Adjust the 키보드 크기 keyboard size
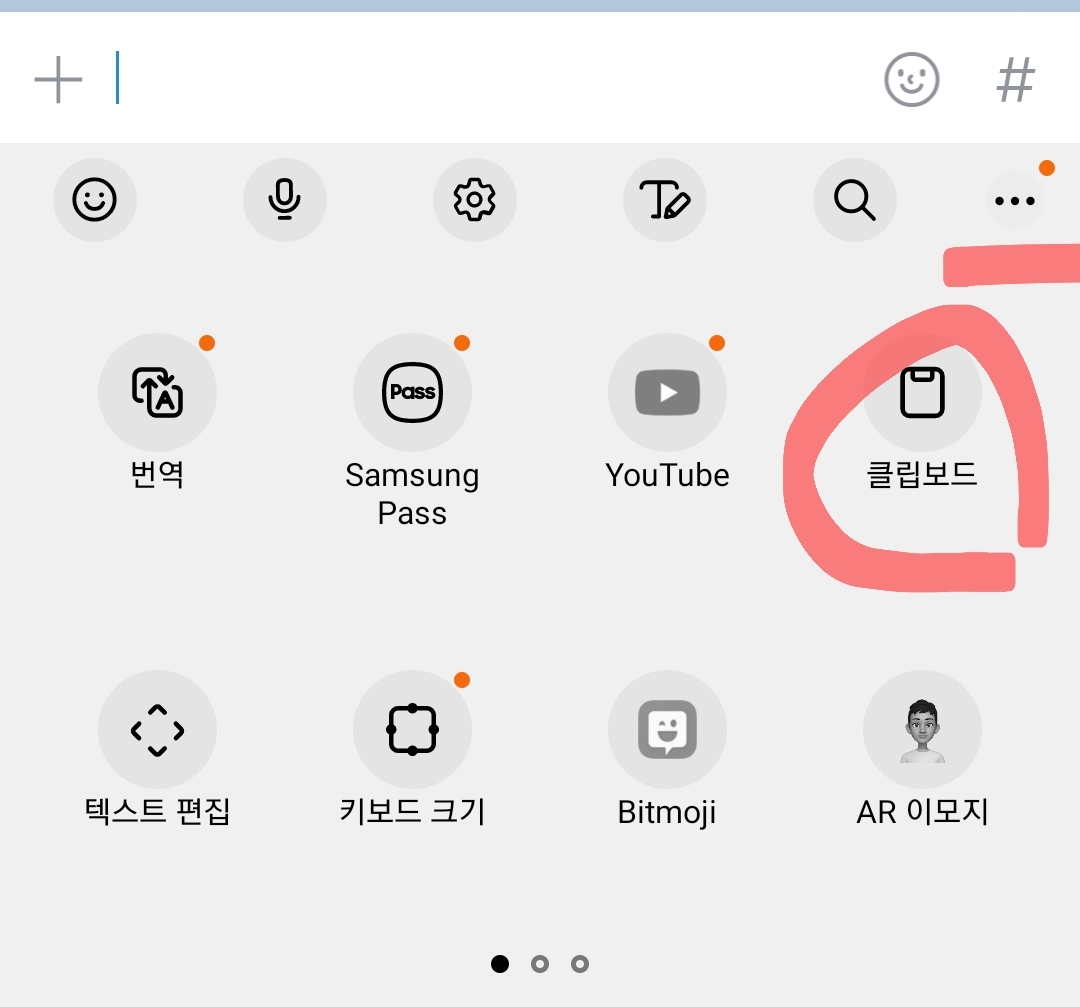 tap(412, 729)
